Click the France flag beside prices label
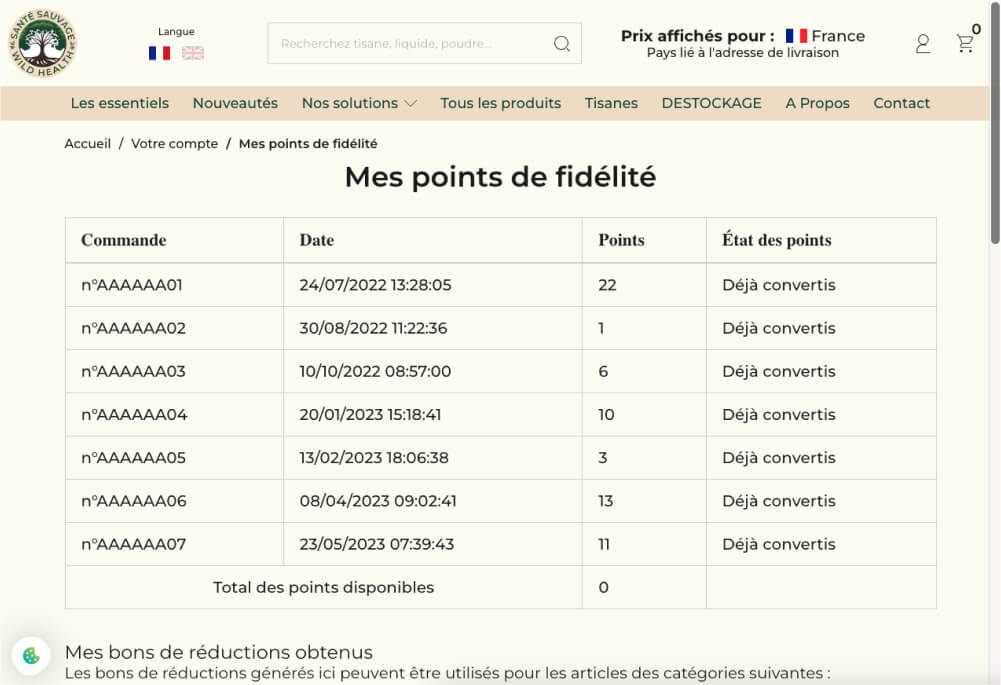The width and height of the screenshot is (1001, 685). pos(796,36)
